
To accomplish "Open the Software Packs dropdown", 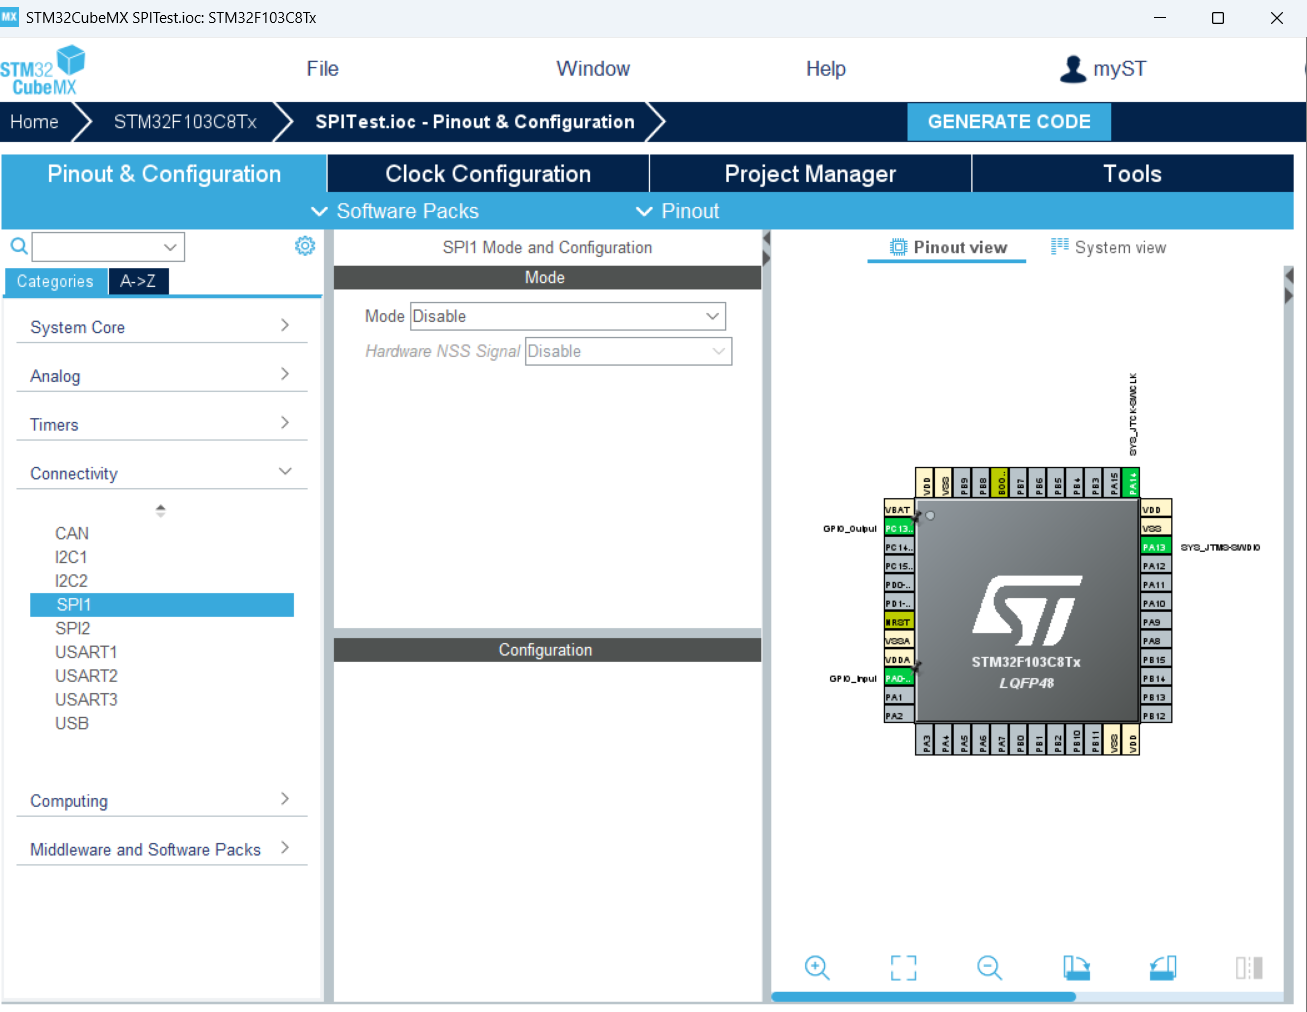I will [395, 211].
